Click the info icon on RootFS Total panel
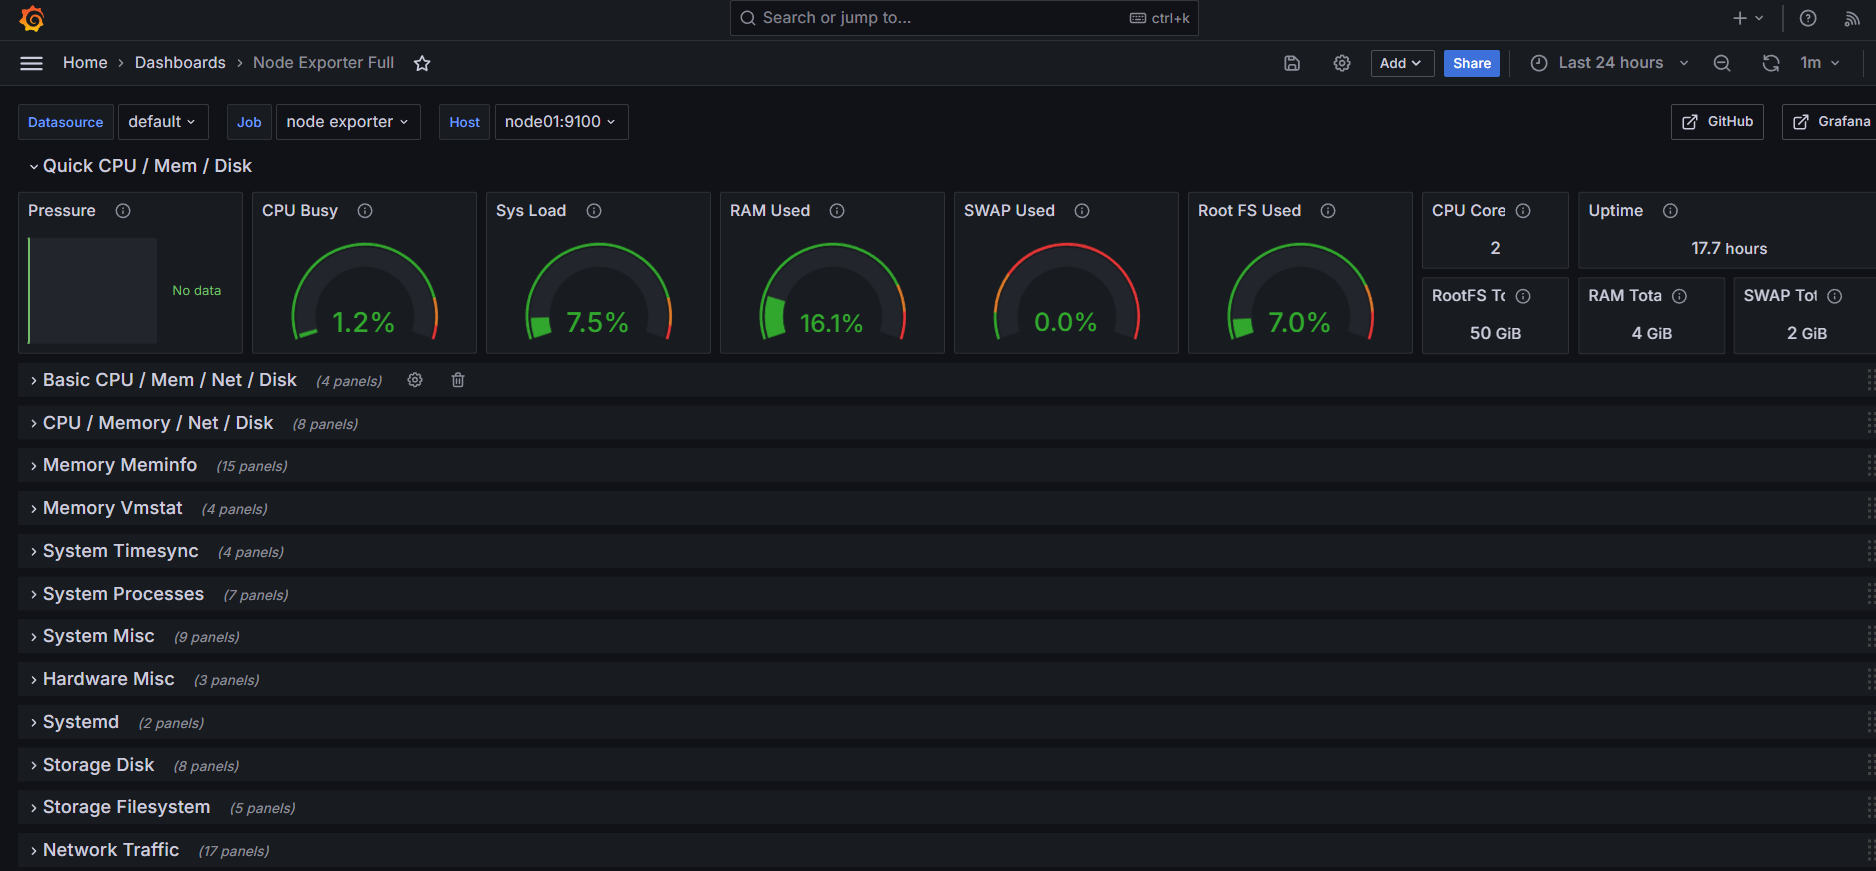Screen dimensions: 1876x871 (x=1523, y=296)
